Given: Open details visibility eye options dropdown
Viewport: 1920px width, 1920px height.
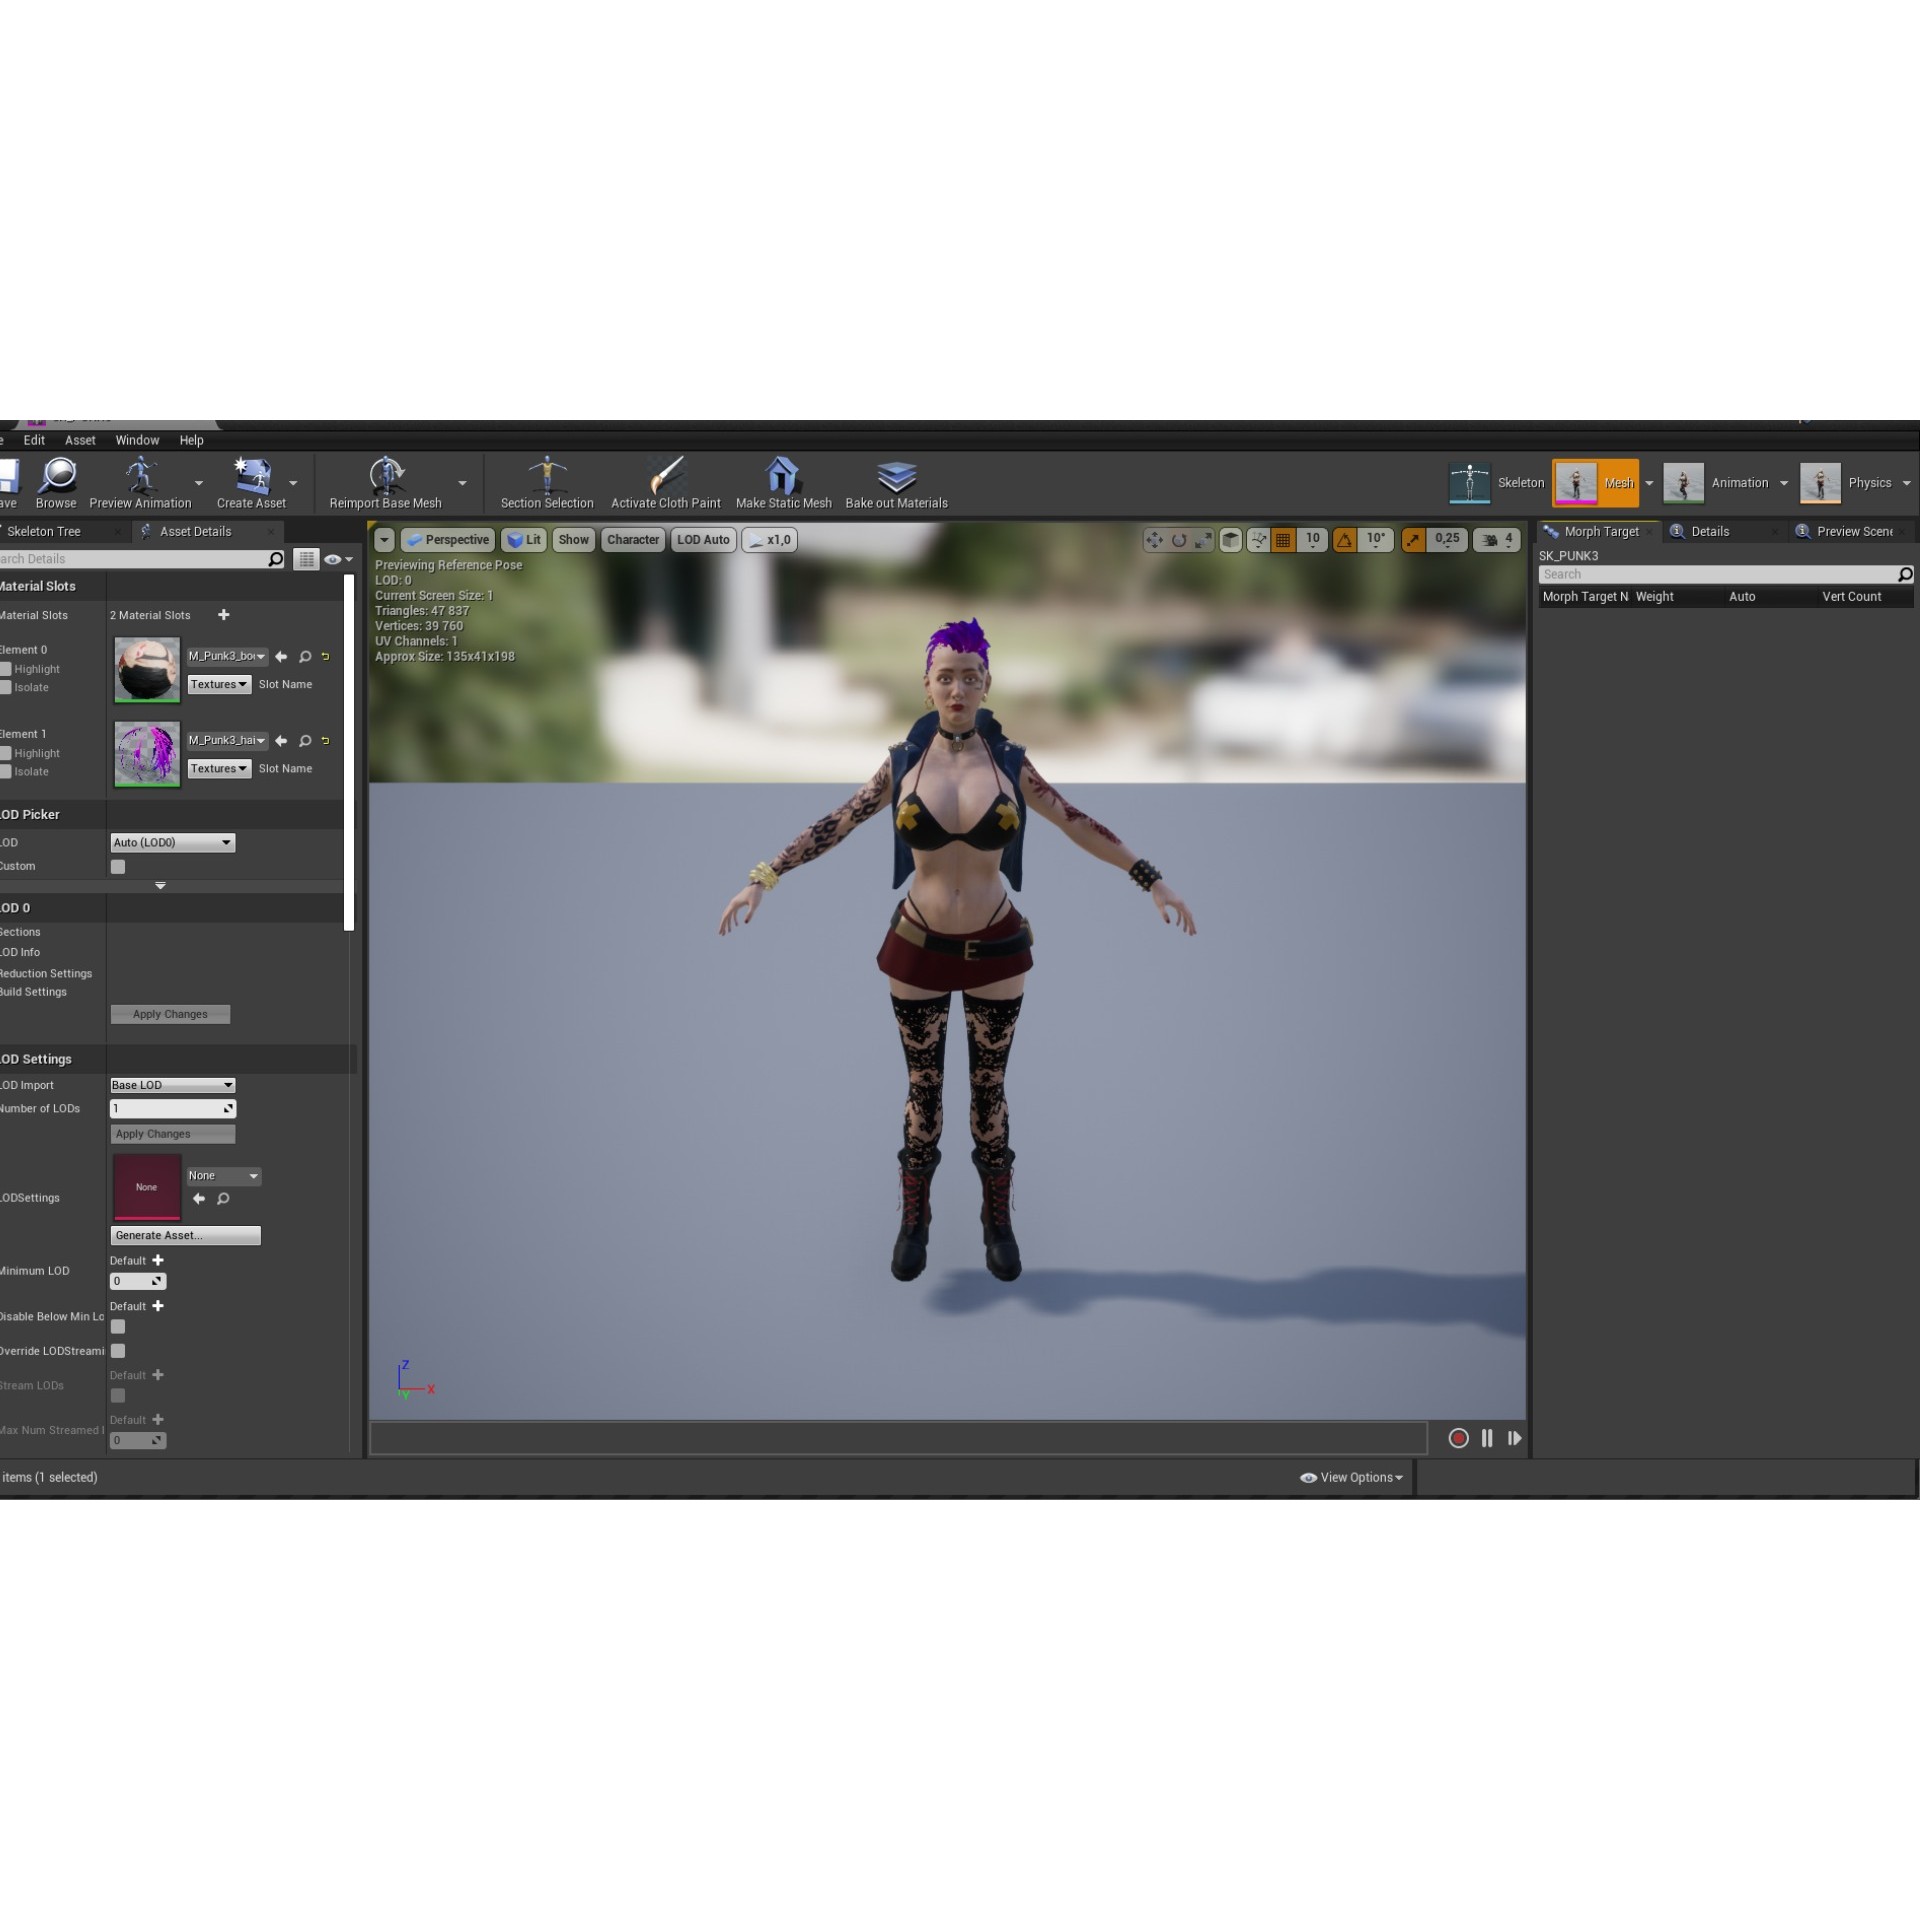Looking at the screenshot, I should pyautogui.click(x=339, y=559).
